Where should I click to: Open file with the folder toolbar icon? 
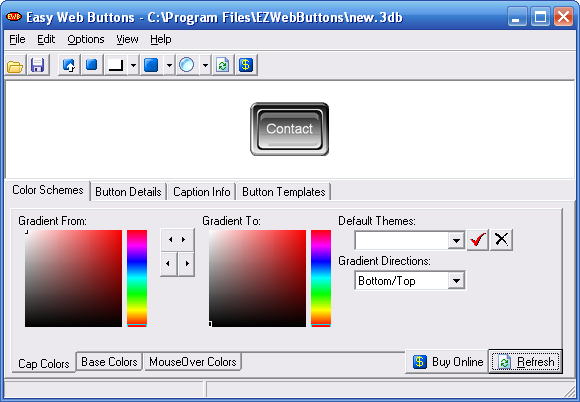point(15,65)
